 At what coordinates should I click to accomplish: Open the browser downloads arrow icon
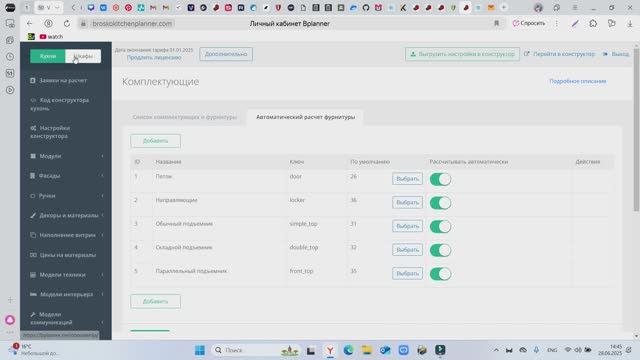coord(630,24)
